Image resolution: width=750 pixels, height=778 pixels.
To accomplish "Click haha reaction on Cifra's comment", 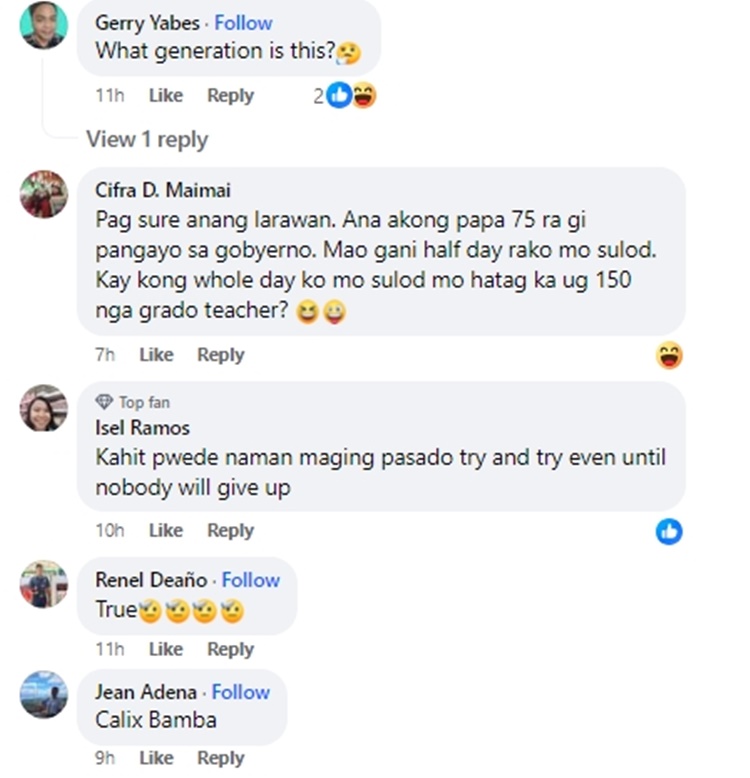I will point(669,355).
